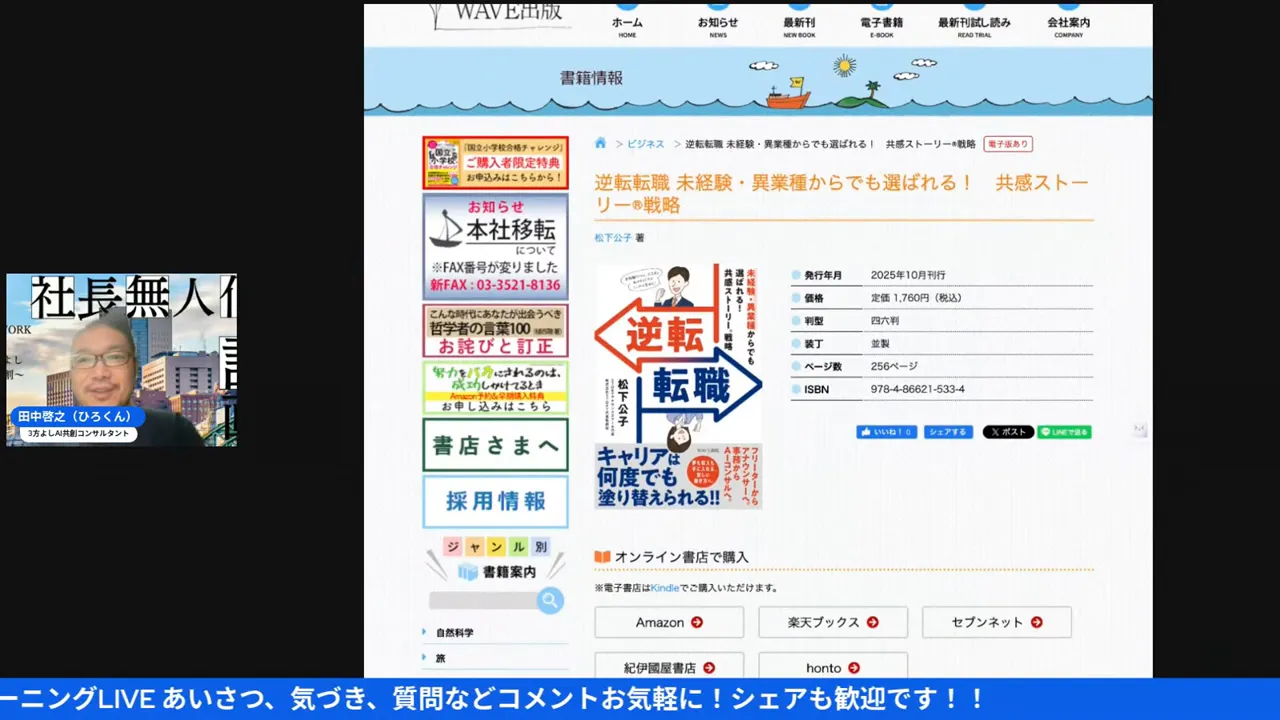Open the 書店さまへ banner
The width and height of the screenshot is (1280, 720).
tap(495, 445)
